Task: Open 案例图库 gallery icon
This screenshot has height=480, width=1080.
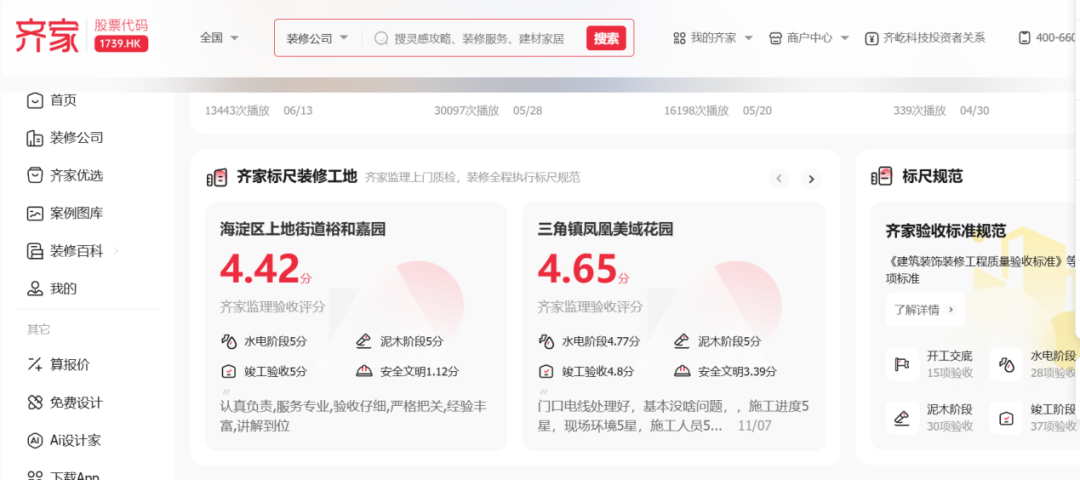Action: (36, 213)
